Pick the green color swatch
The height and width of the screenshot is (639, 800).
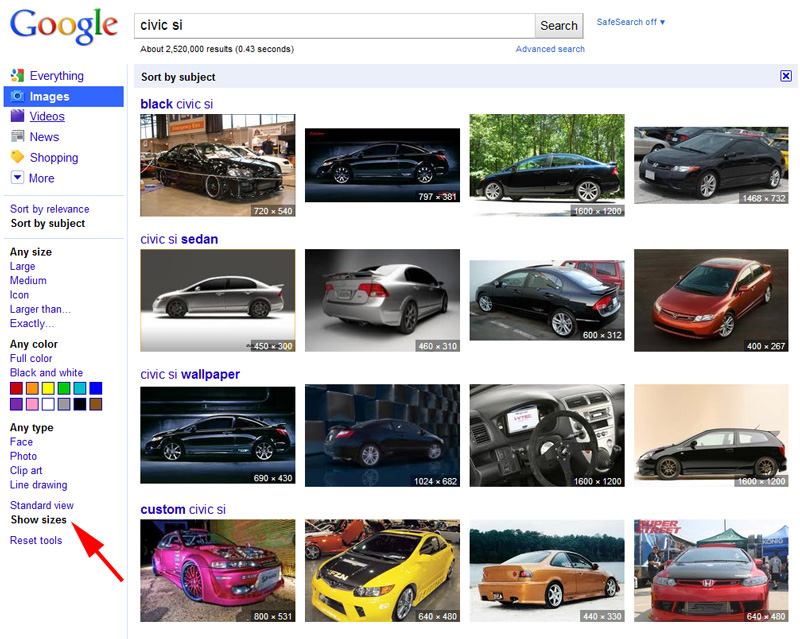(x=64, y=388)
